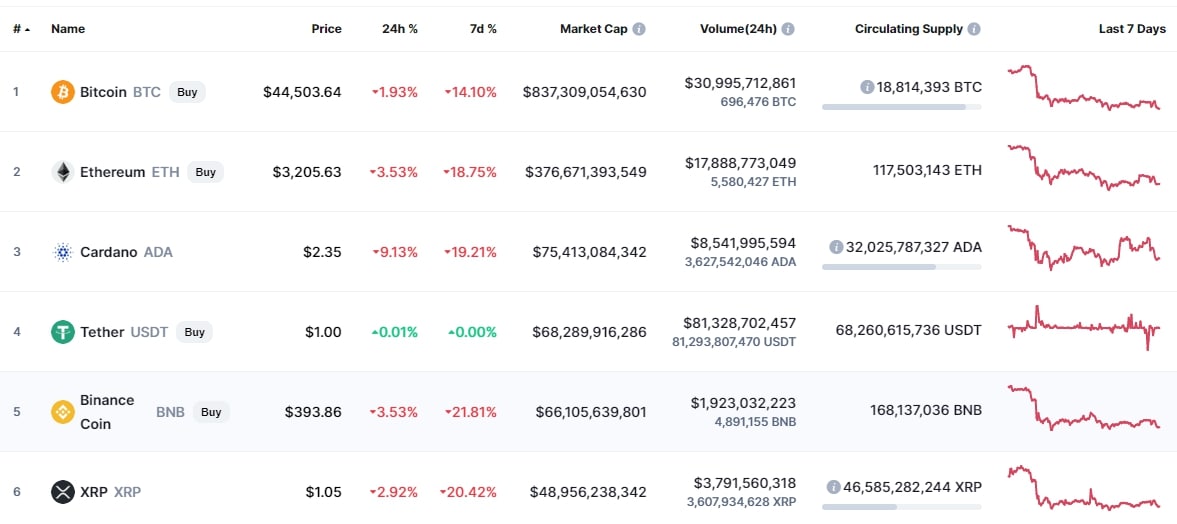The width and height of the screenshot is (1177, 524).
Task: Click Bitcoin volume $30,995,712,861
Action: tap(740, 83)
